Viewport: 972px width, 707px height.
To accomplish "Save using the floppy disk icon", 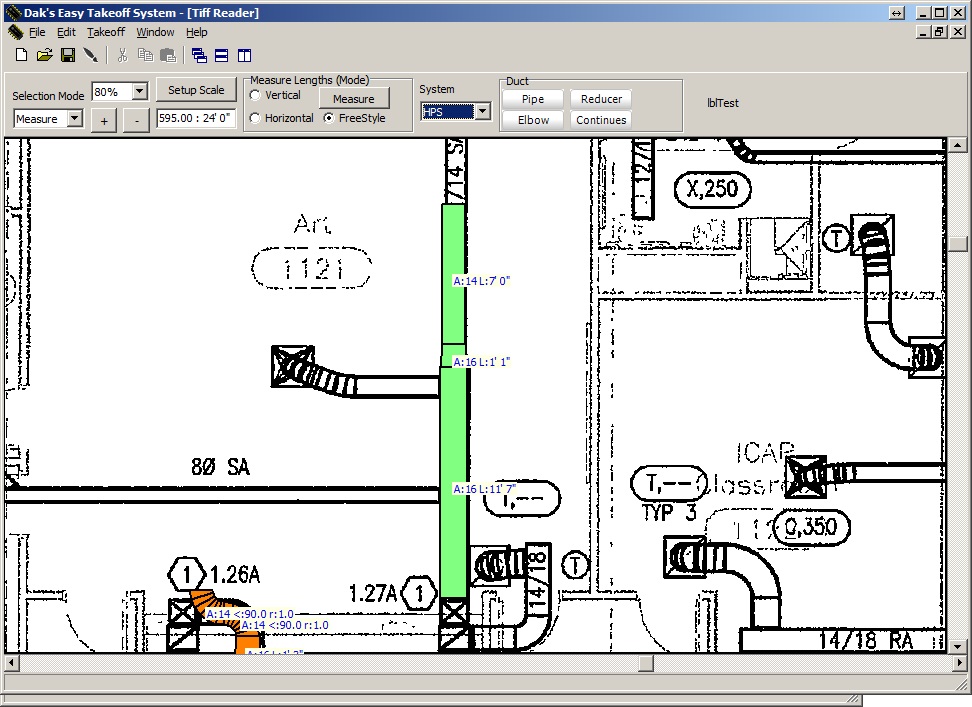I will (x=68, y=55).
